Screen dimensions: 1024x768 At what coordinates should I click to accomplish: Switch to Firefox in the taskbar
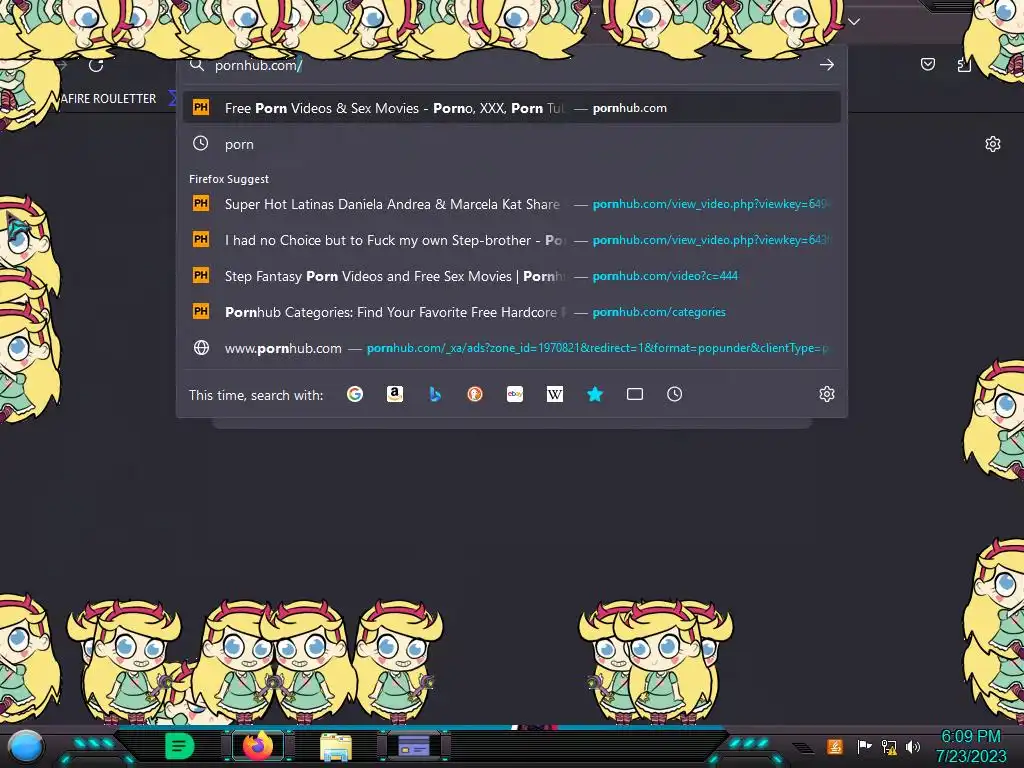pos(258,745)
